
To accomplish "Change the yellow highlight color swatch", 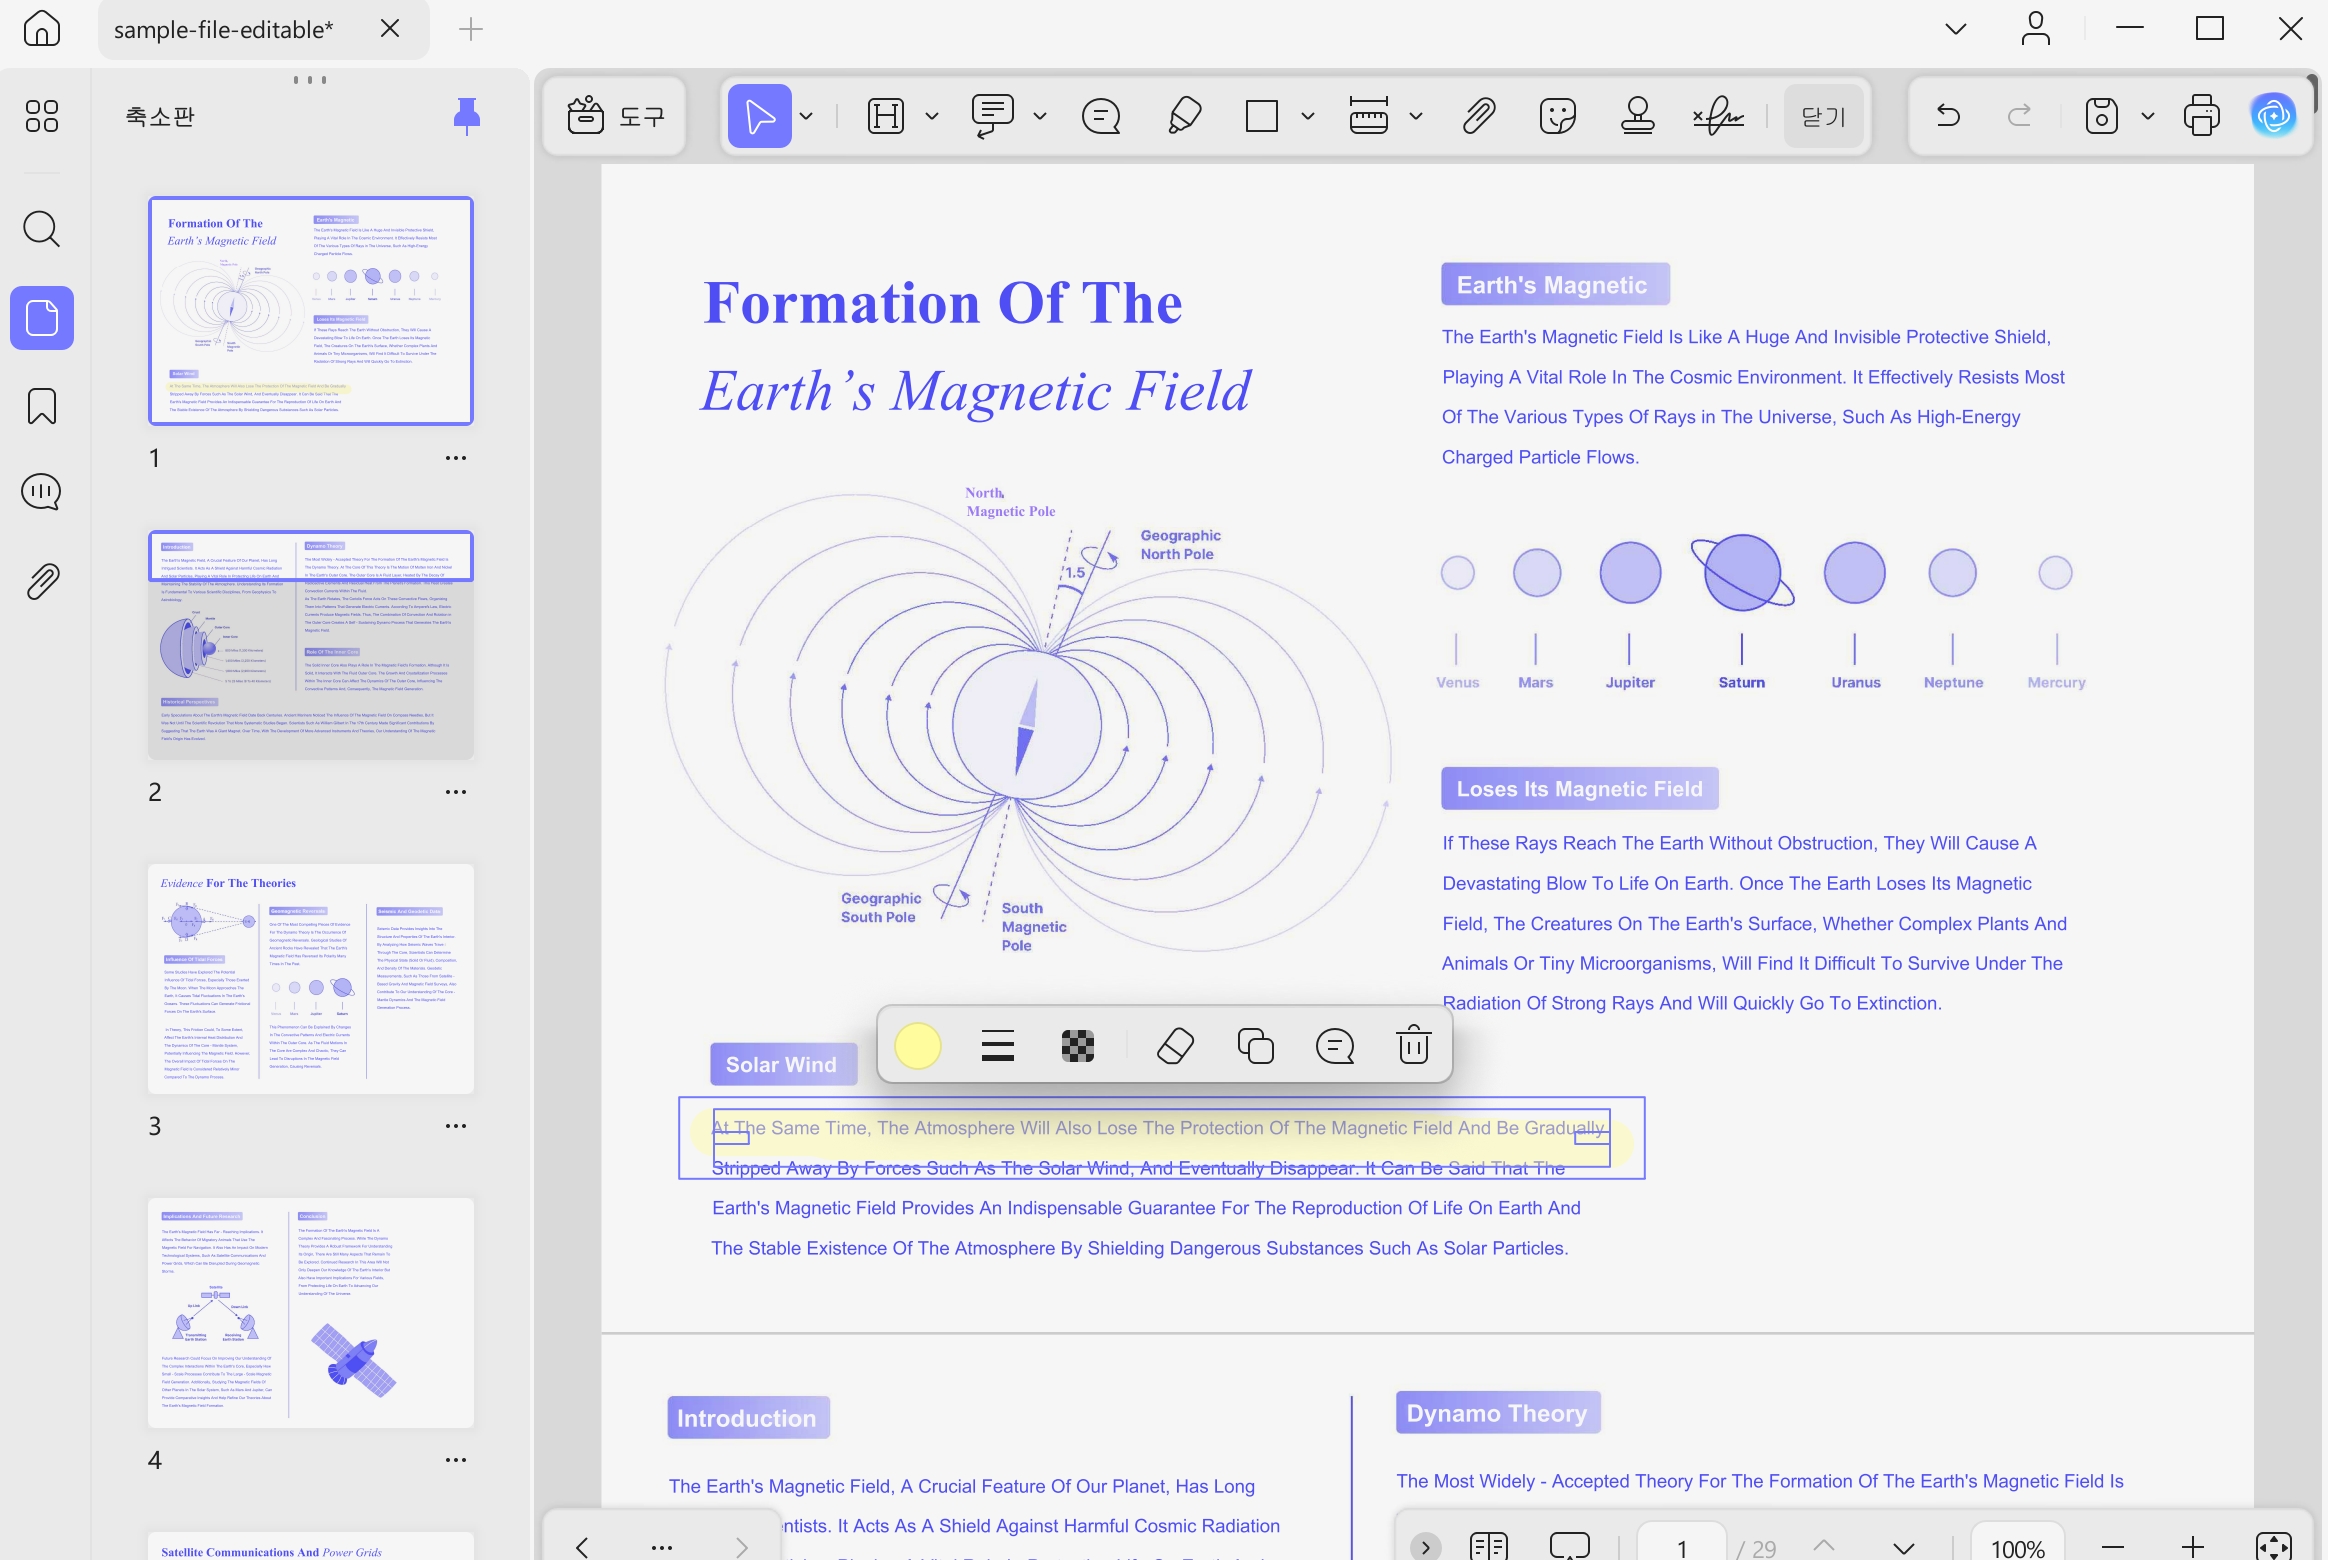I will pyautogui.click(x=917, y=1046).
